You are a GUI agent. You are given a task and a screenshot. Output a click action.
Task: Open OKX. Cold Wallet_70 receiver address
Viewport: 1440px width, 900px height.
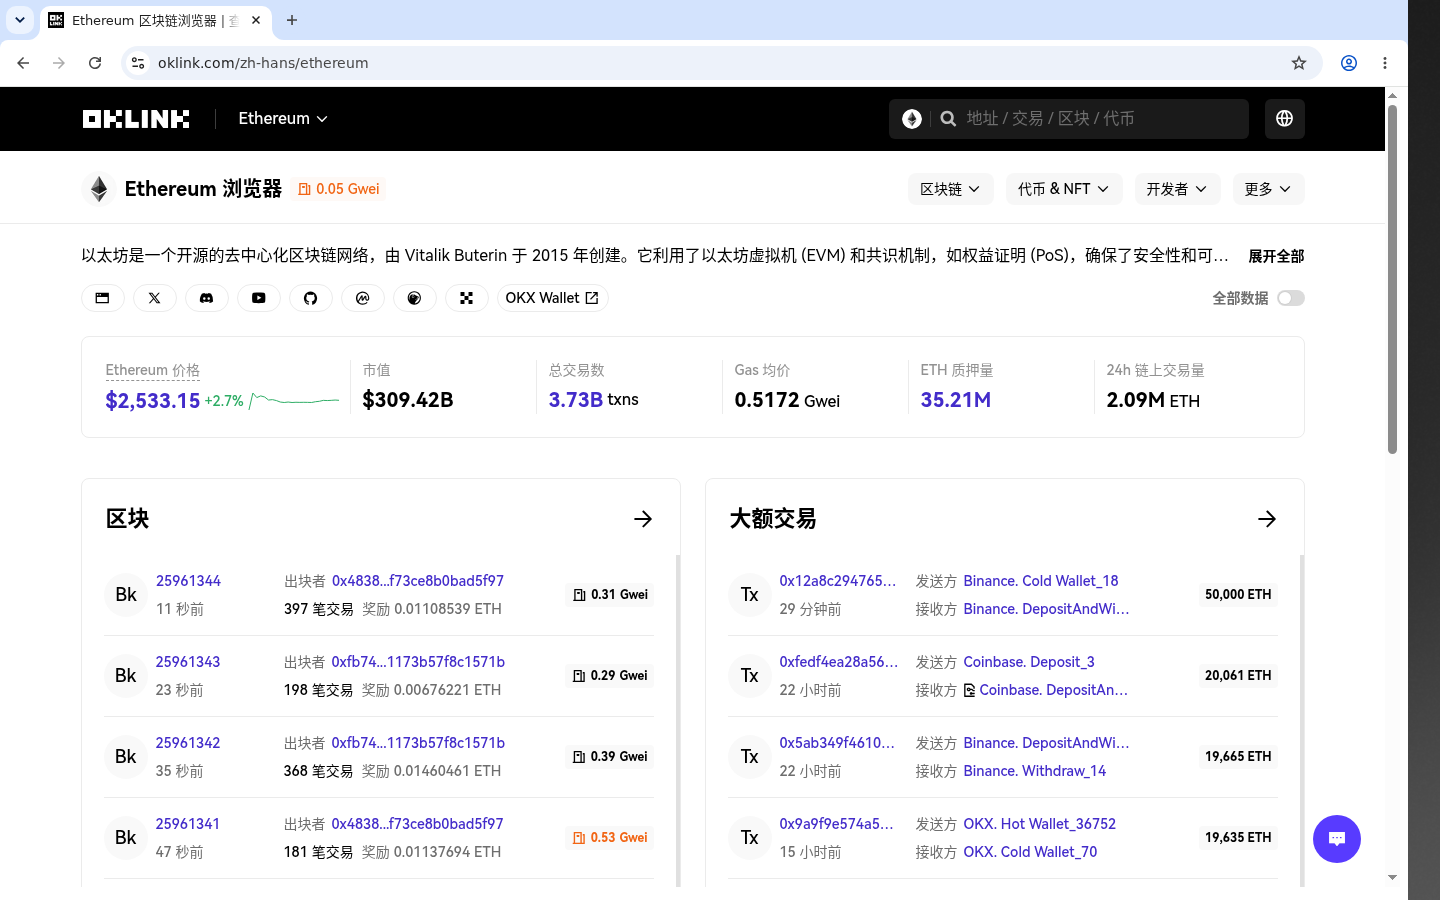pos(1030,852)
